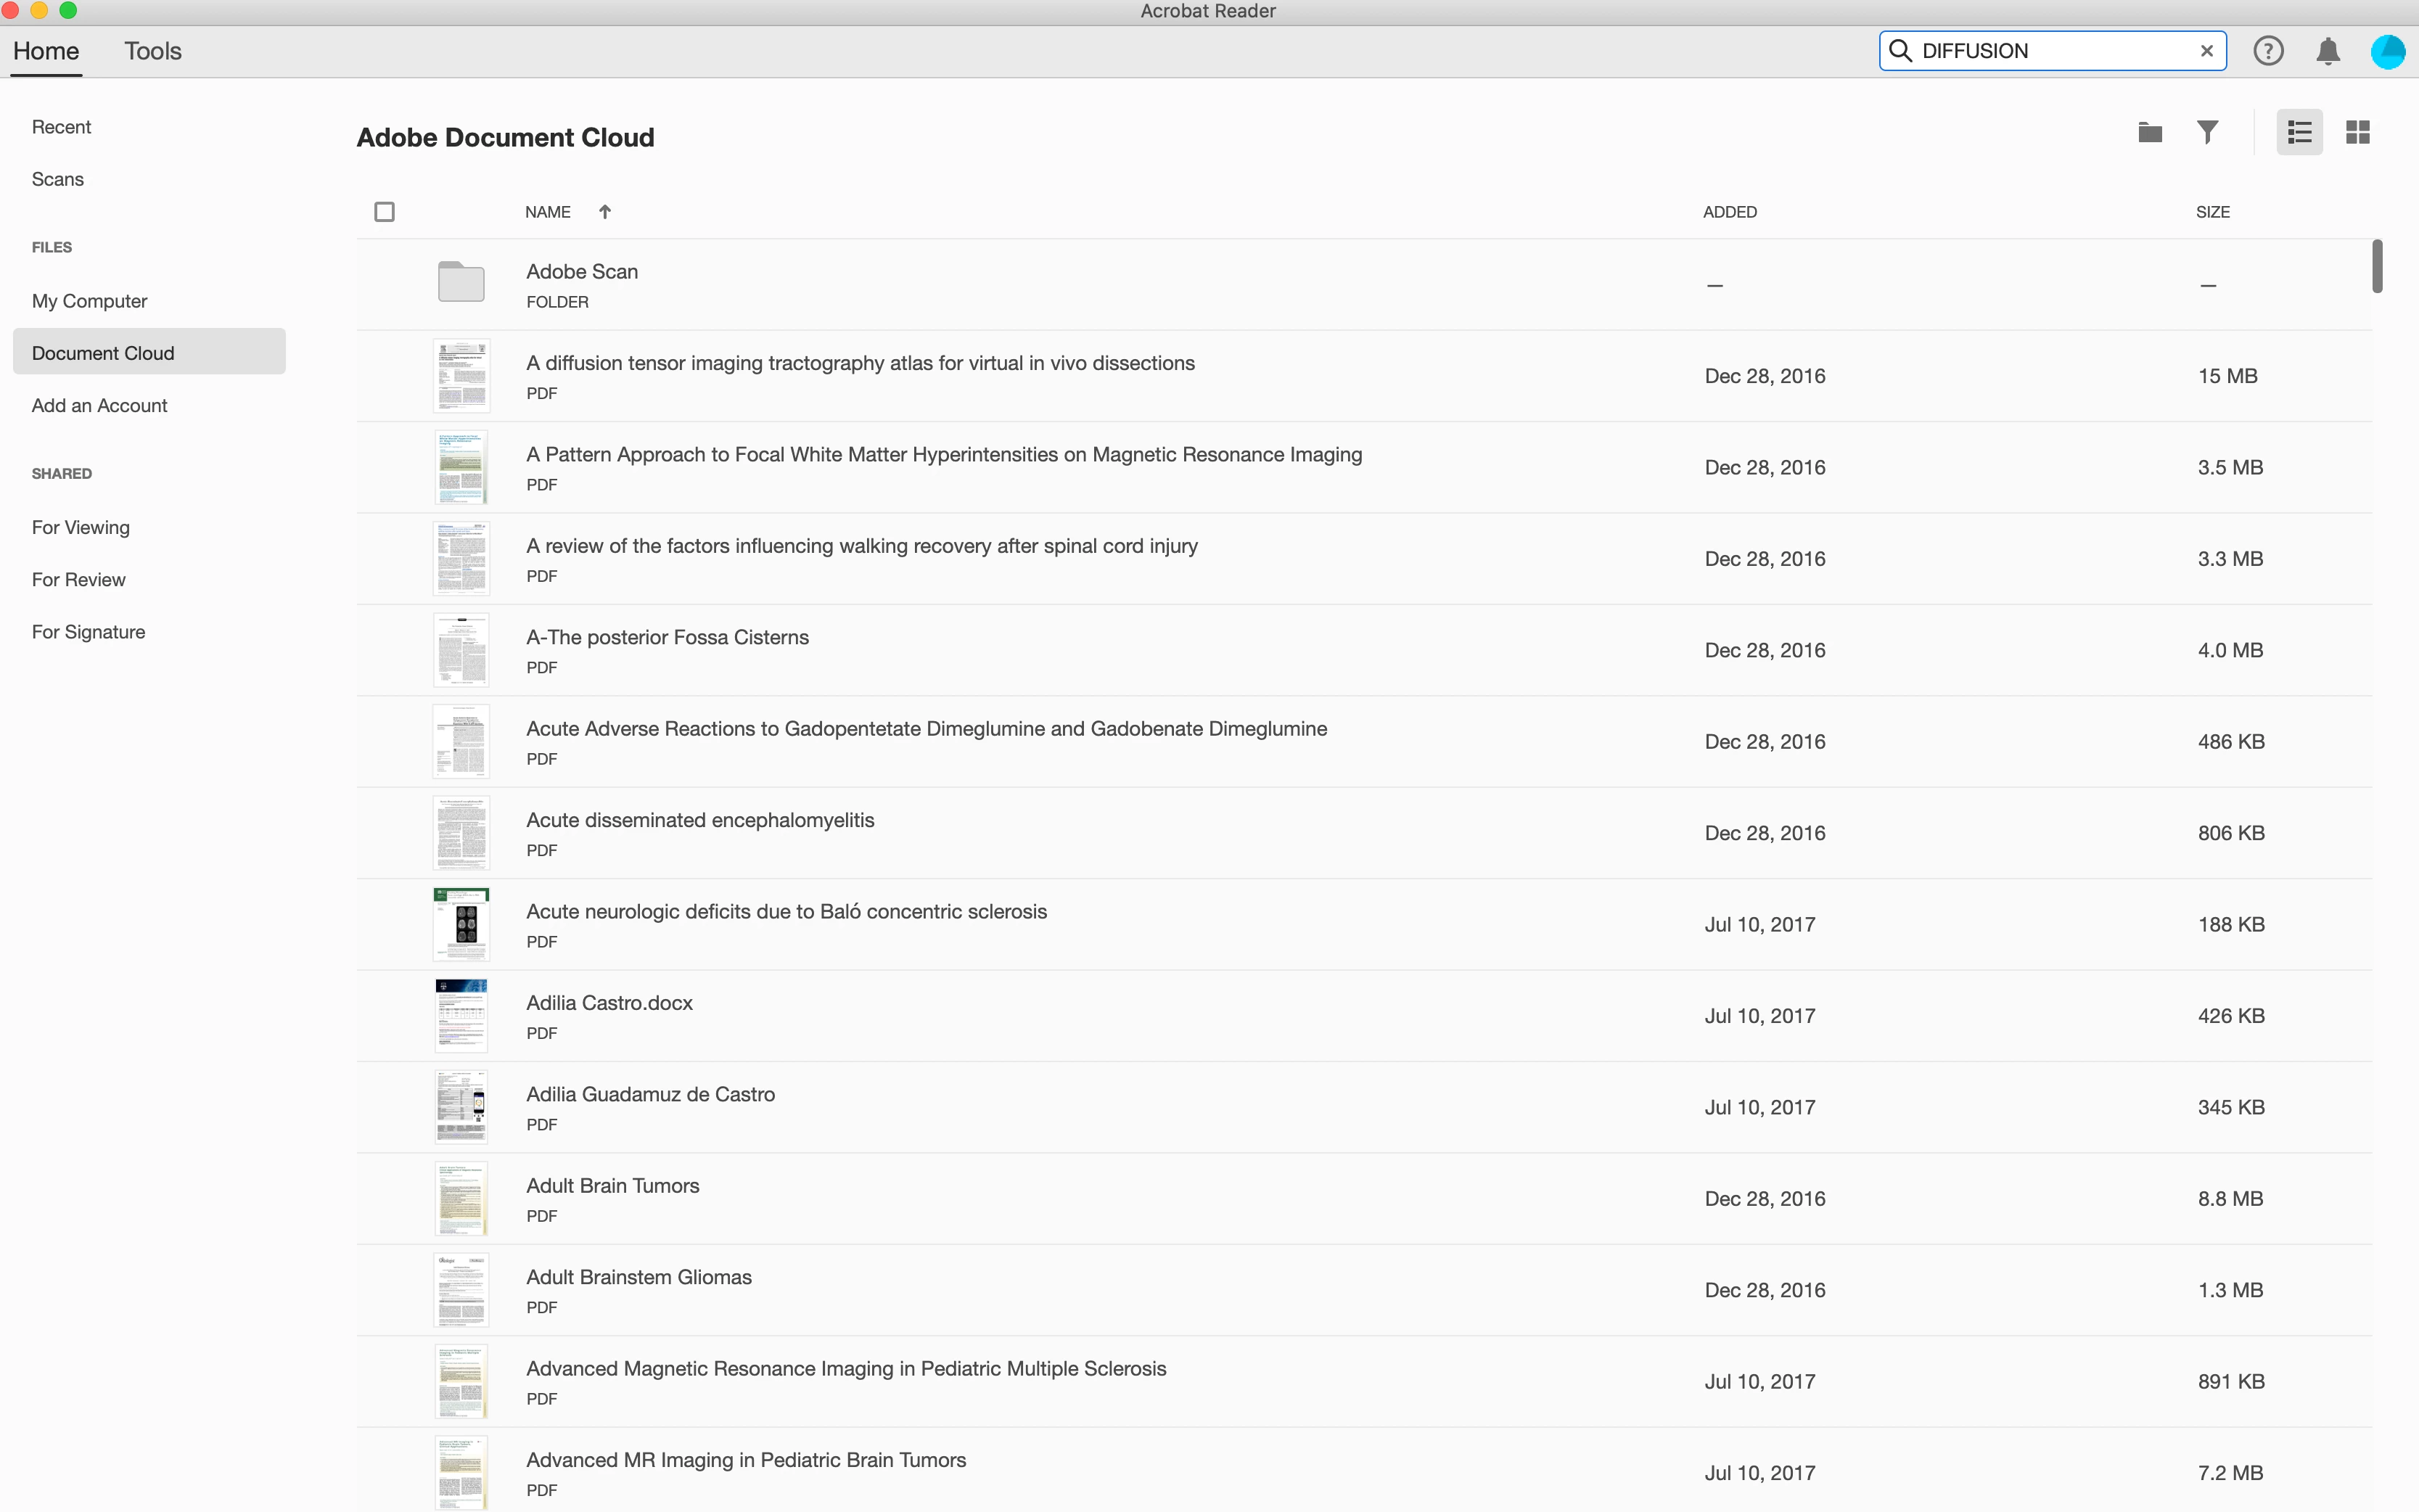Screen dimensions: 2419x1512
Task: Go to My Computer files
Action: pos(89,301)
